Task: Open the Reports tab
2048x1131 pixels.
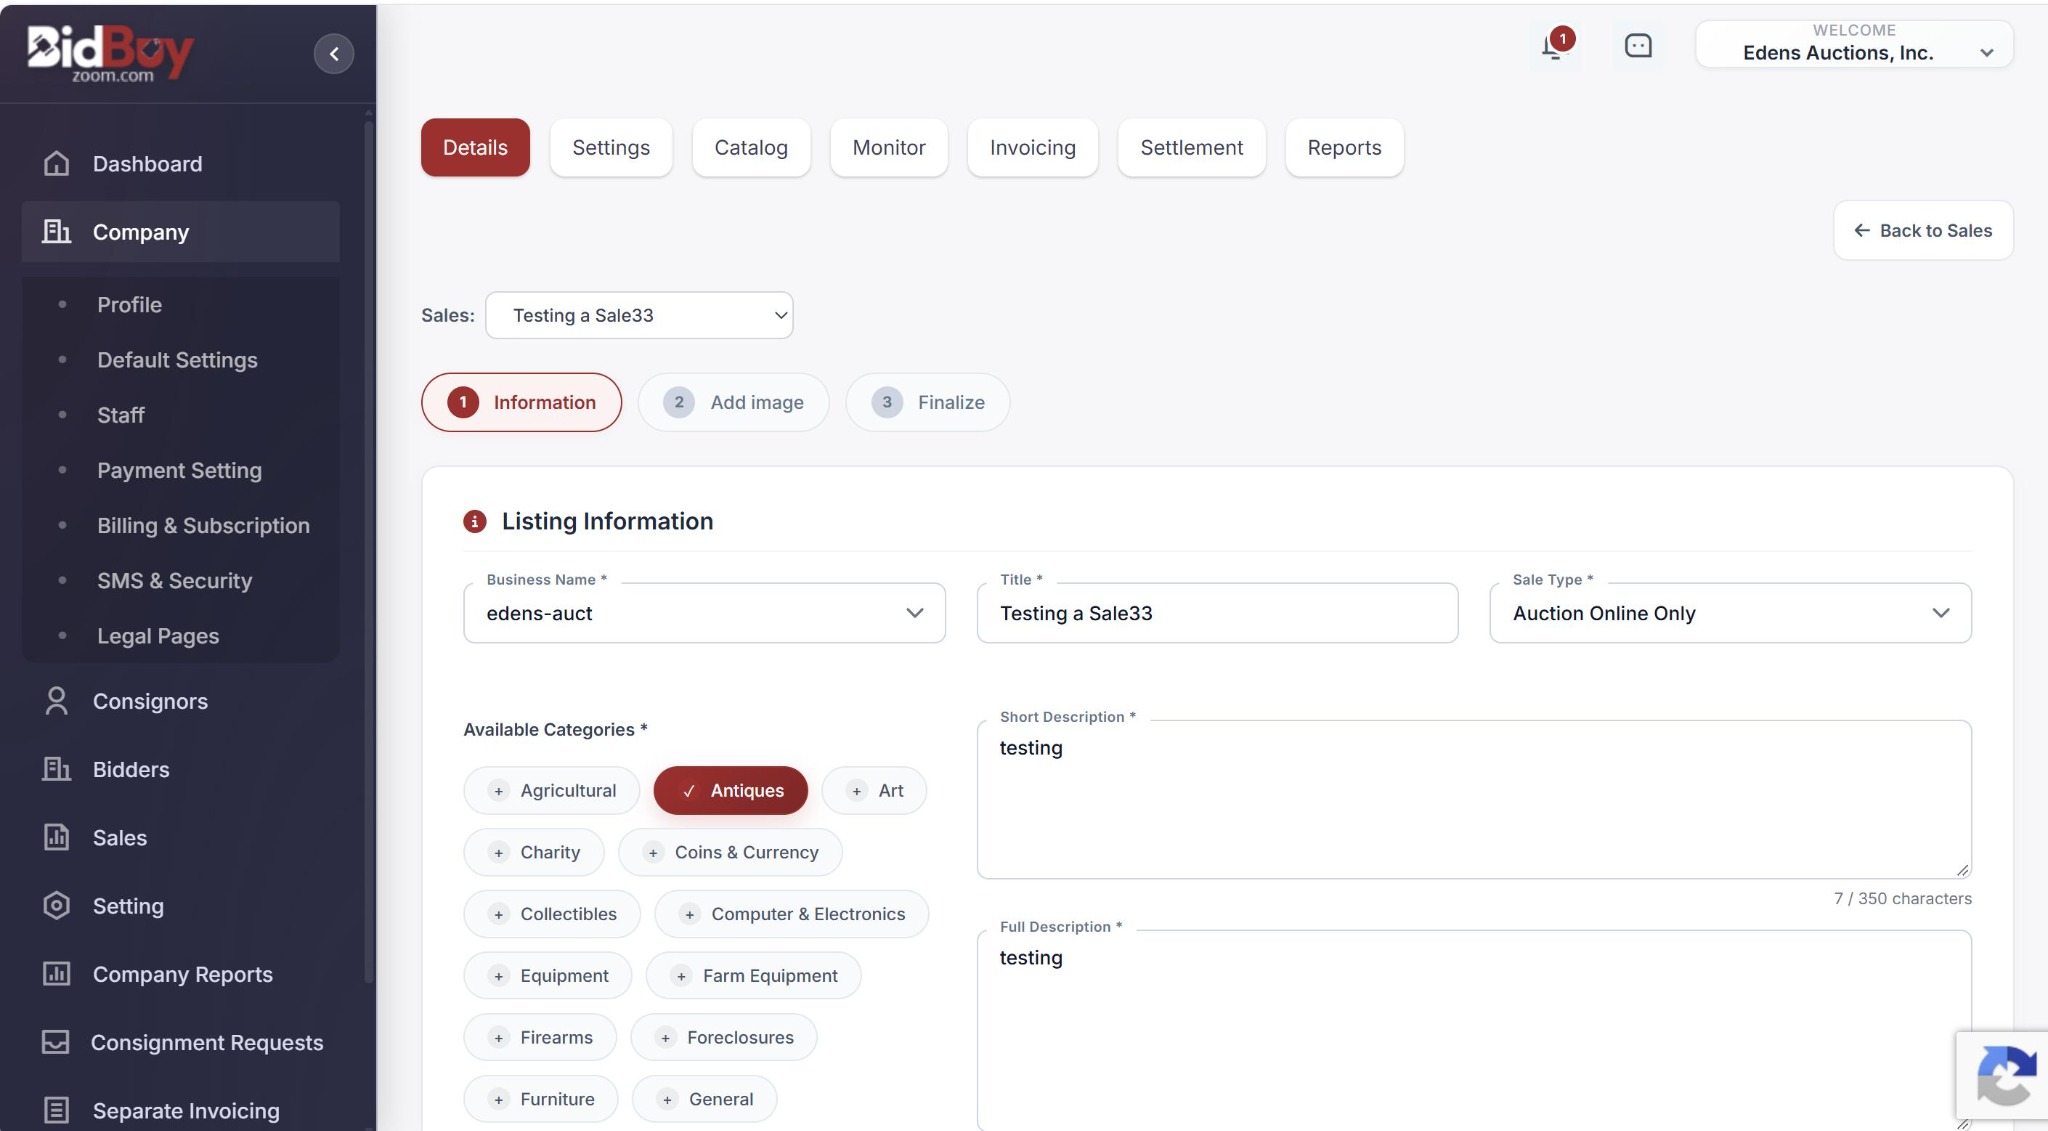Action: (x=1345, y=148)
